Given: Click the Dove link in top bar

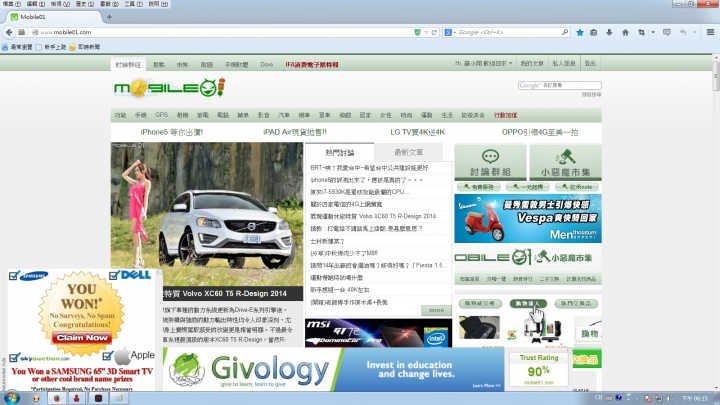Looking at the screenshot, I should tap(267, 65).
